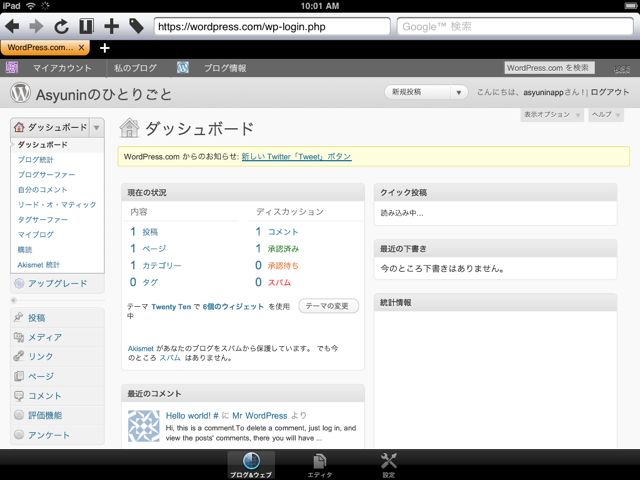640x480 pixels.
Task: Click the 最近の下書き widget header
Action: pos(495,249)
